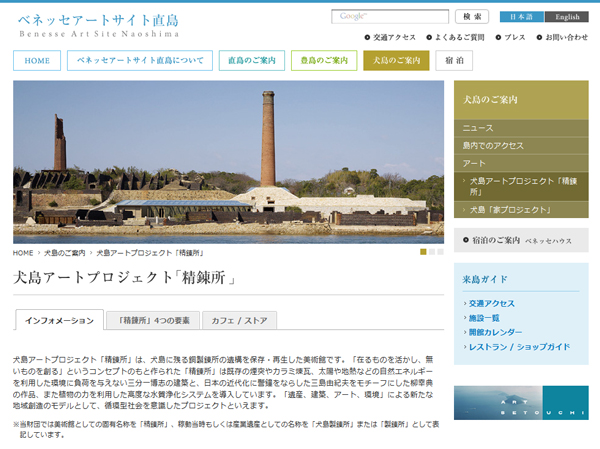Click the bullet icon beside お問い合わせ
This screenshot has width=600, height=449.
point(540,37)
